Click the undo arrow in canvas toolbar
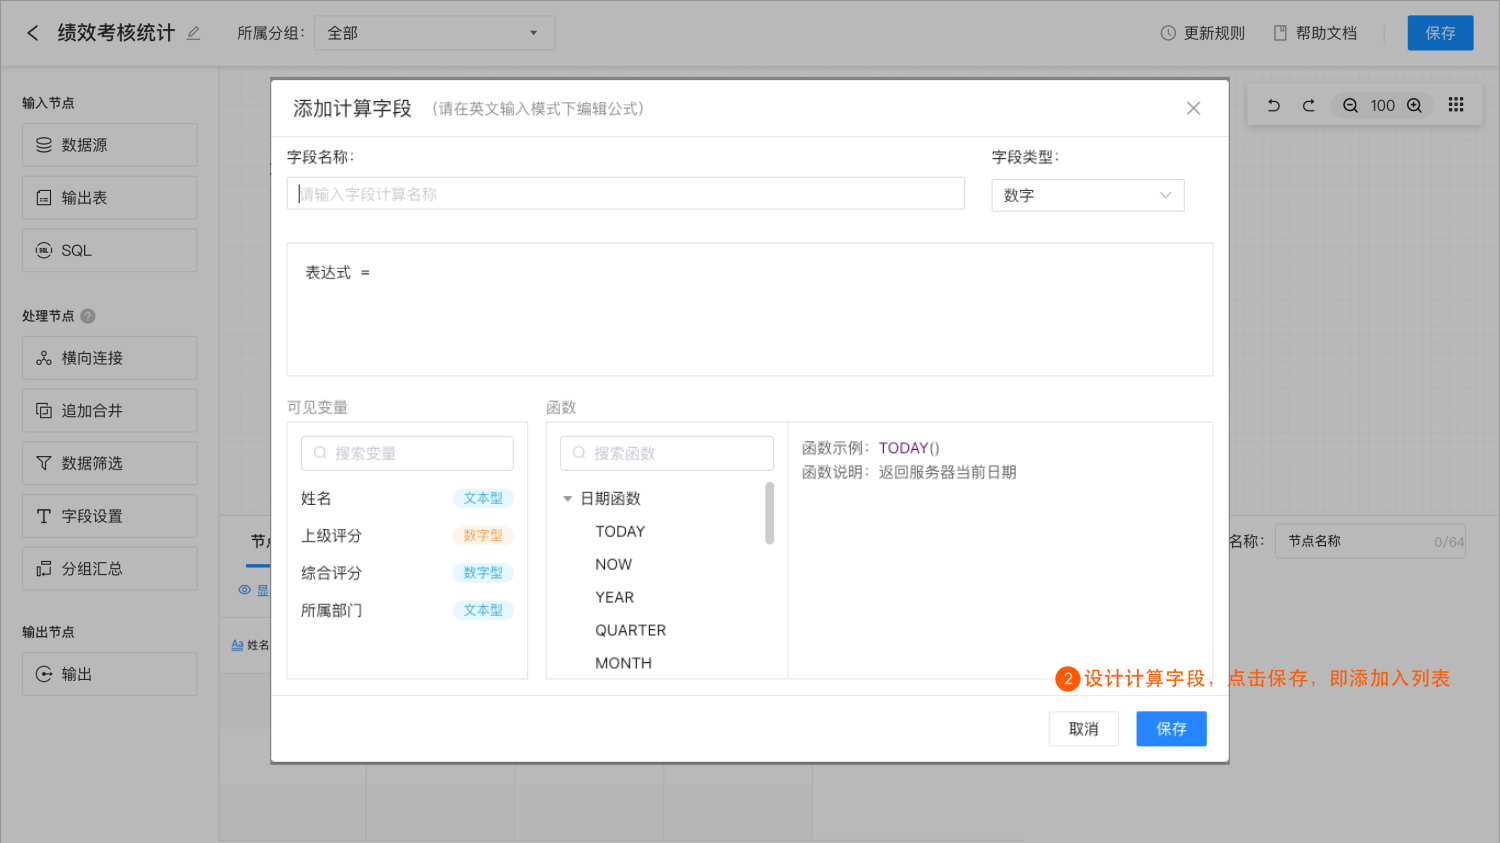1500x843 pixels. pyautogui.click(x=1274, y=105)
